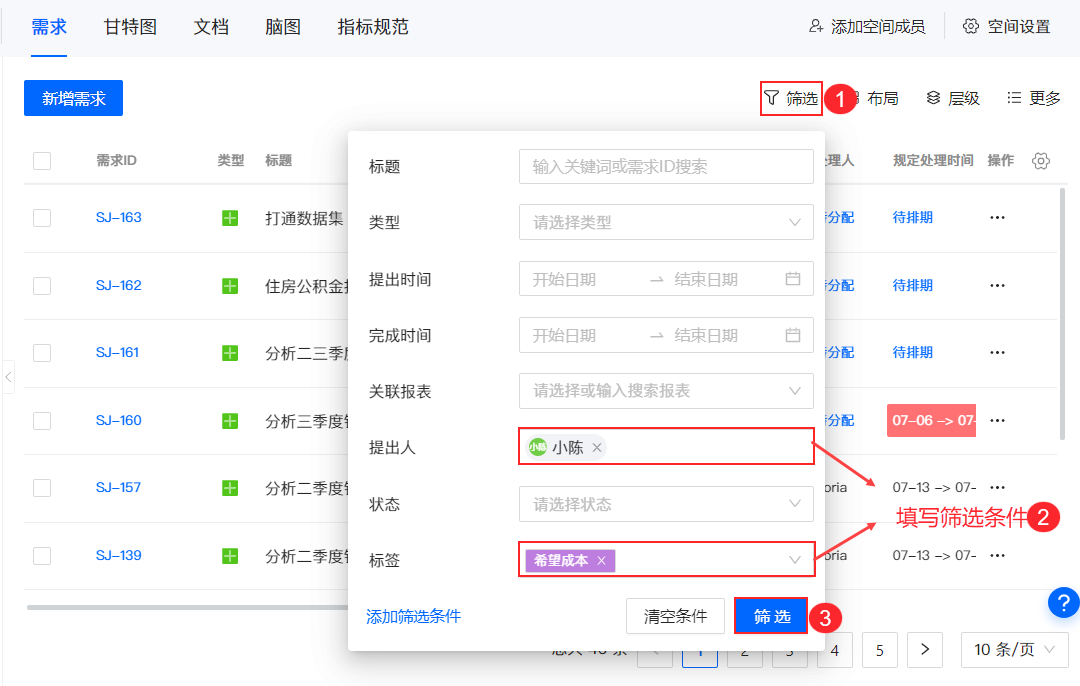Click the green type icon of SJ-139
The height and width of the screenshot is (686, 1080).
[x=230, y=556]
